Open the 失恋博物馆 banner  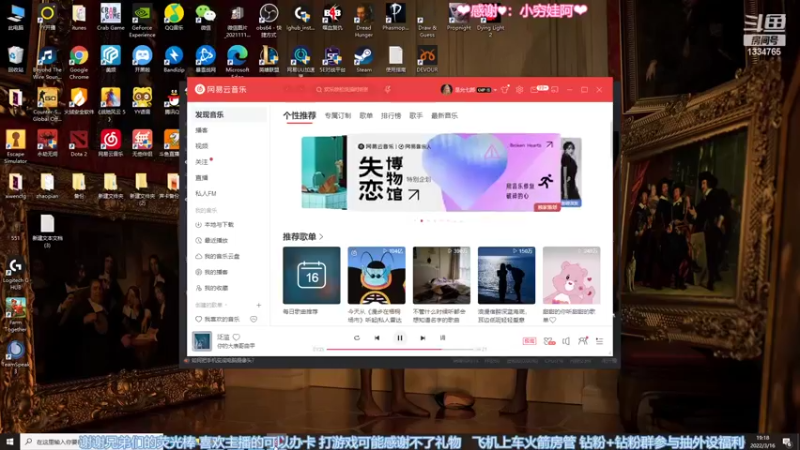[x=454, y=173]
